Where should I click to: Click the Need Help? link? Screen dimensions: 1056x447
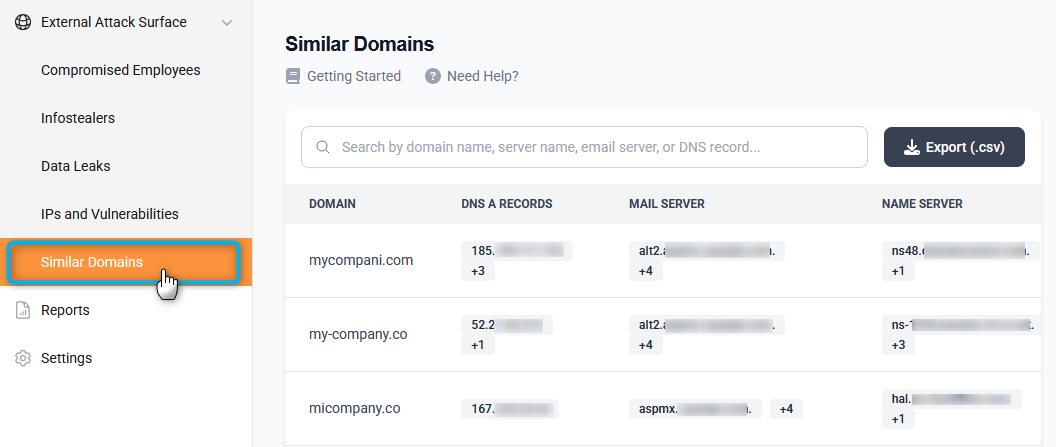point(482,76)
